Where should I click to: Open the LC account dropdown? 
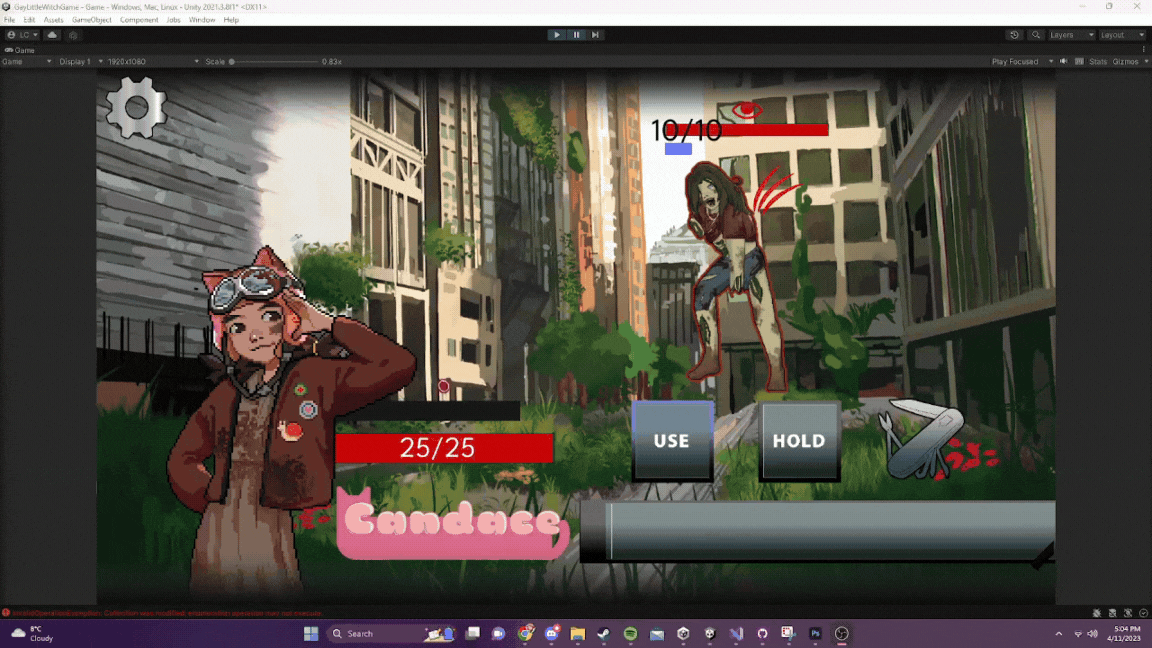[x=22, y=35]
